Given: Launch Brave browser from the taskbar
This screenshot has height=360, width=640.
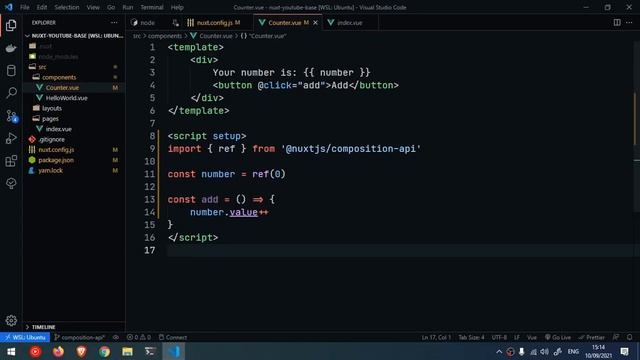Looking at the screenshot, I should click(81, 351).
